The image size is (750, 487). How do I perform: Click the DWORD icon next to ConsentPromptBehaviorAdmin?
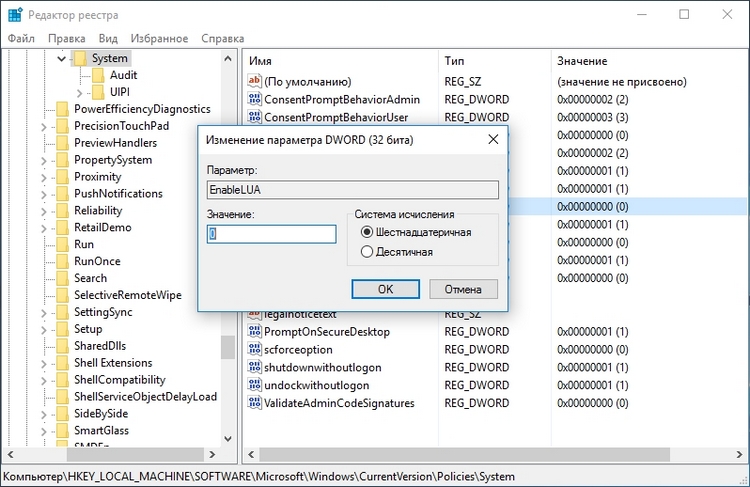click(254, 100)
